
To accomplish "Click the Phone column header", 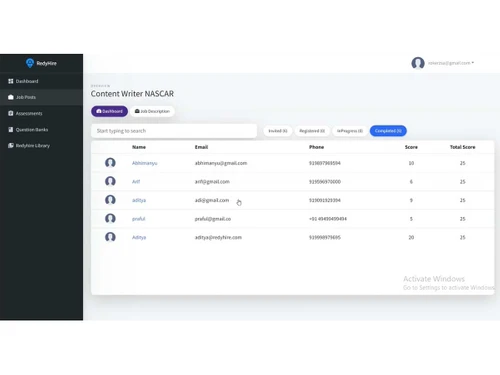I will [316, 147].
